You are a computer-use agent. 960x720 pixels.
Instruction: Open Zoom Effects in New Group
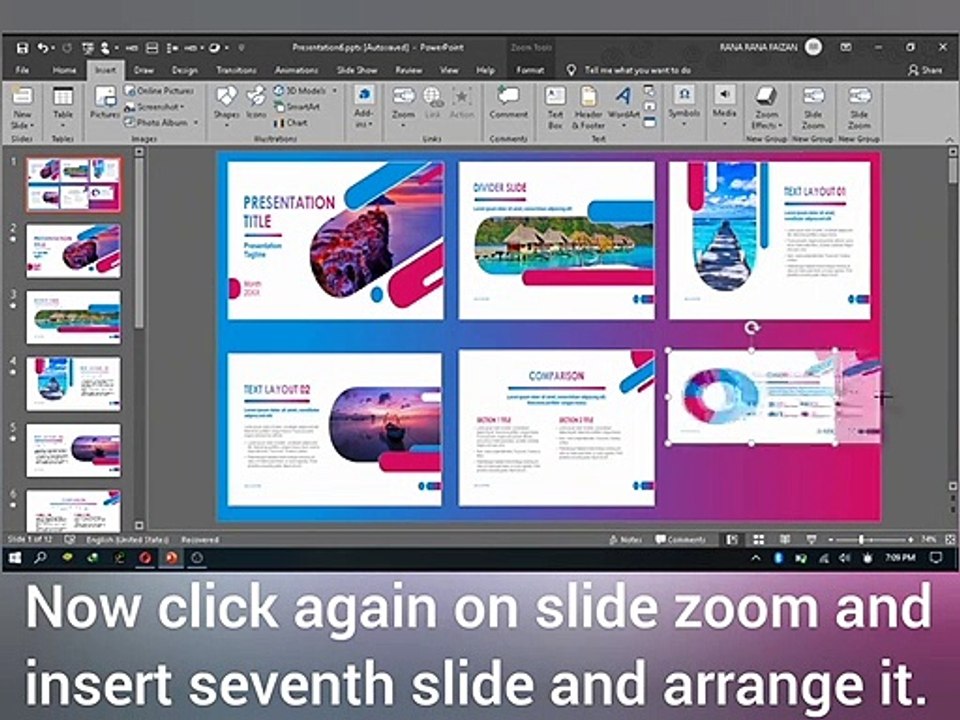point(767,107)
